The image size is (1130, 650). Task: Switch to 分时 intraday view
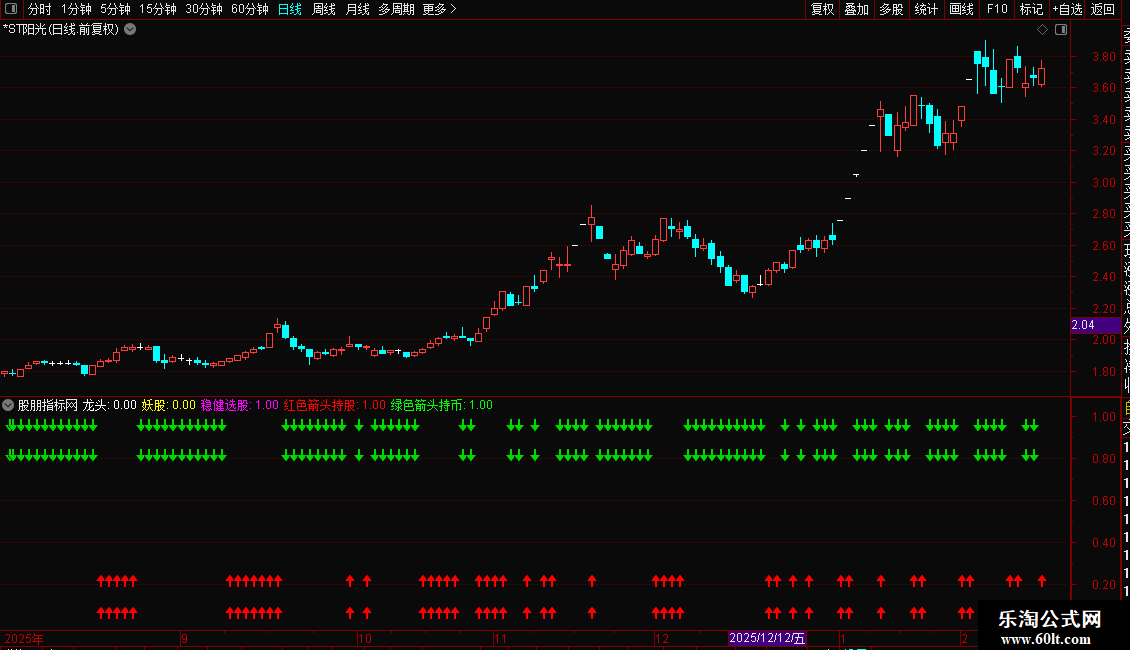tap(40, 9)
